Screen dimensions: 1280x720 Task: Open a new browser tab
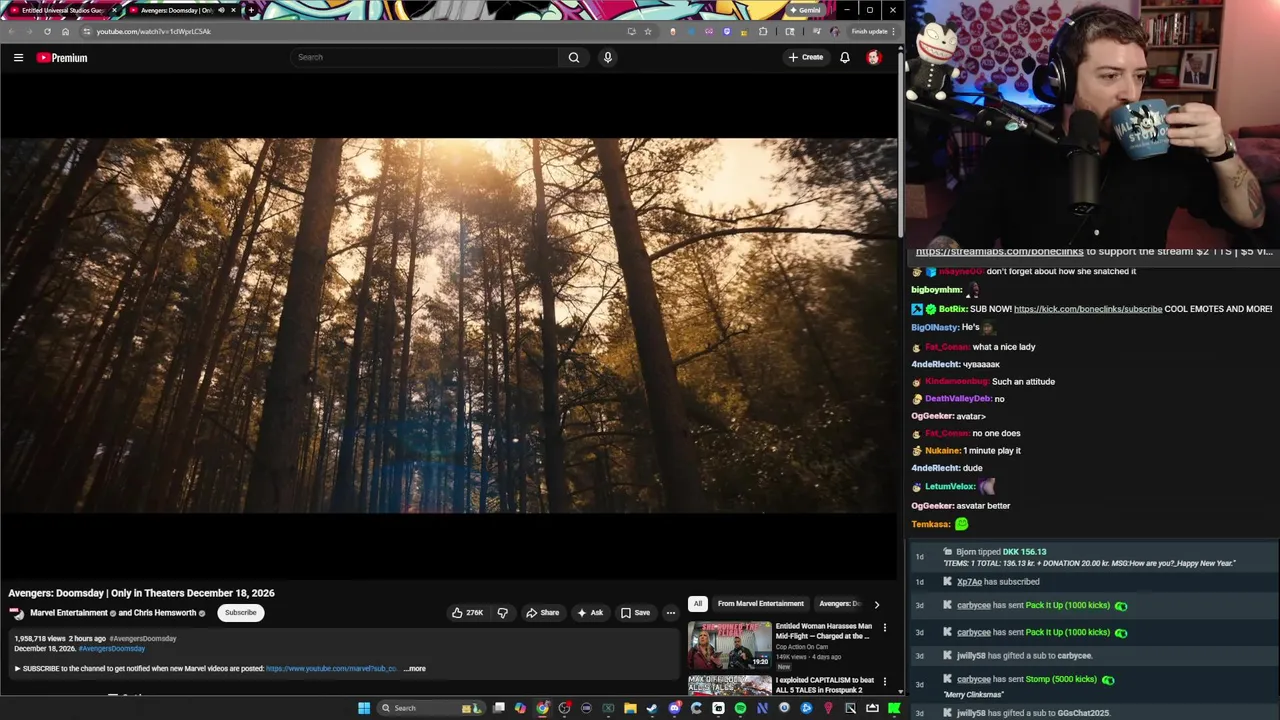click(251, 10)
